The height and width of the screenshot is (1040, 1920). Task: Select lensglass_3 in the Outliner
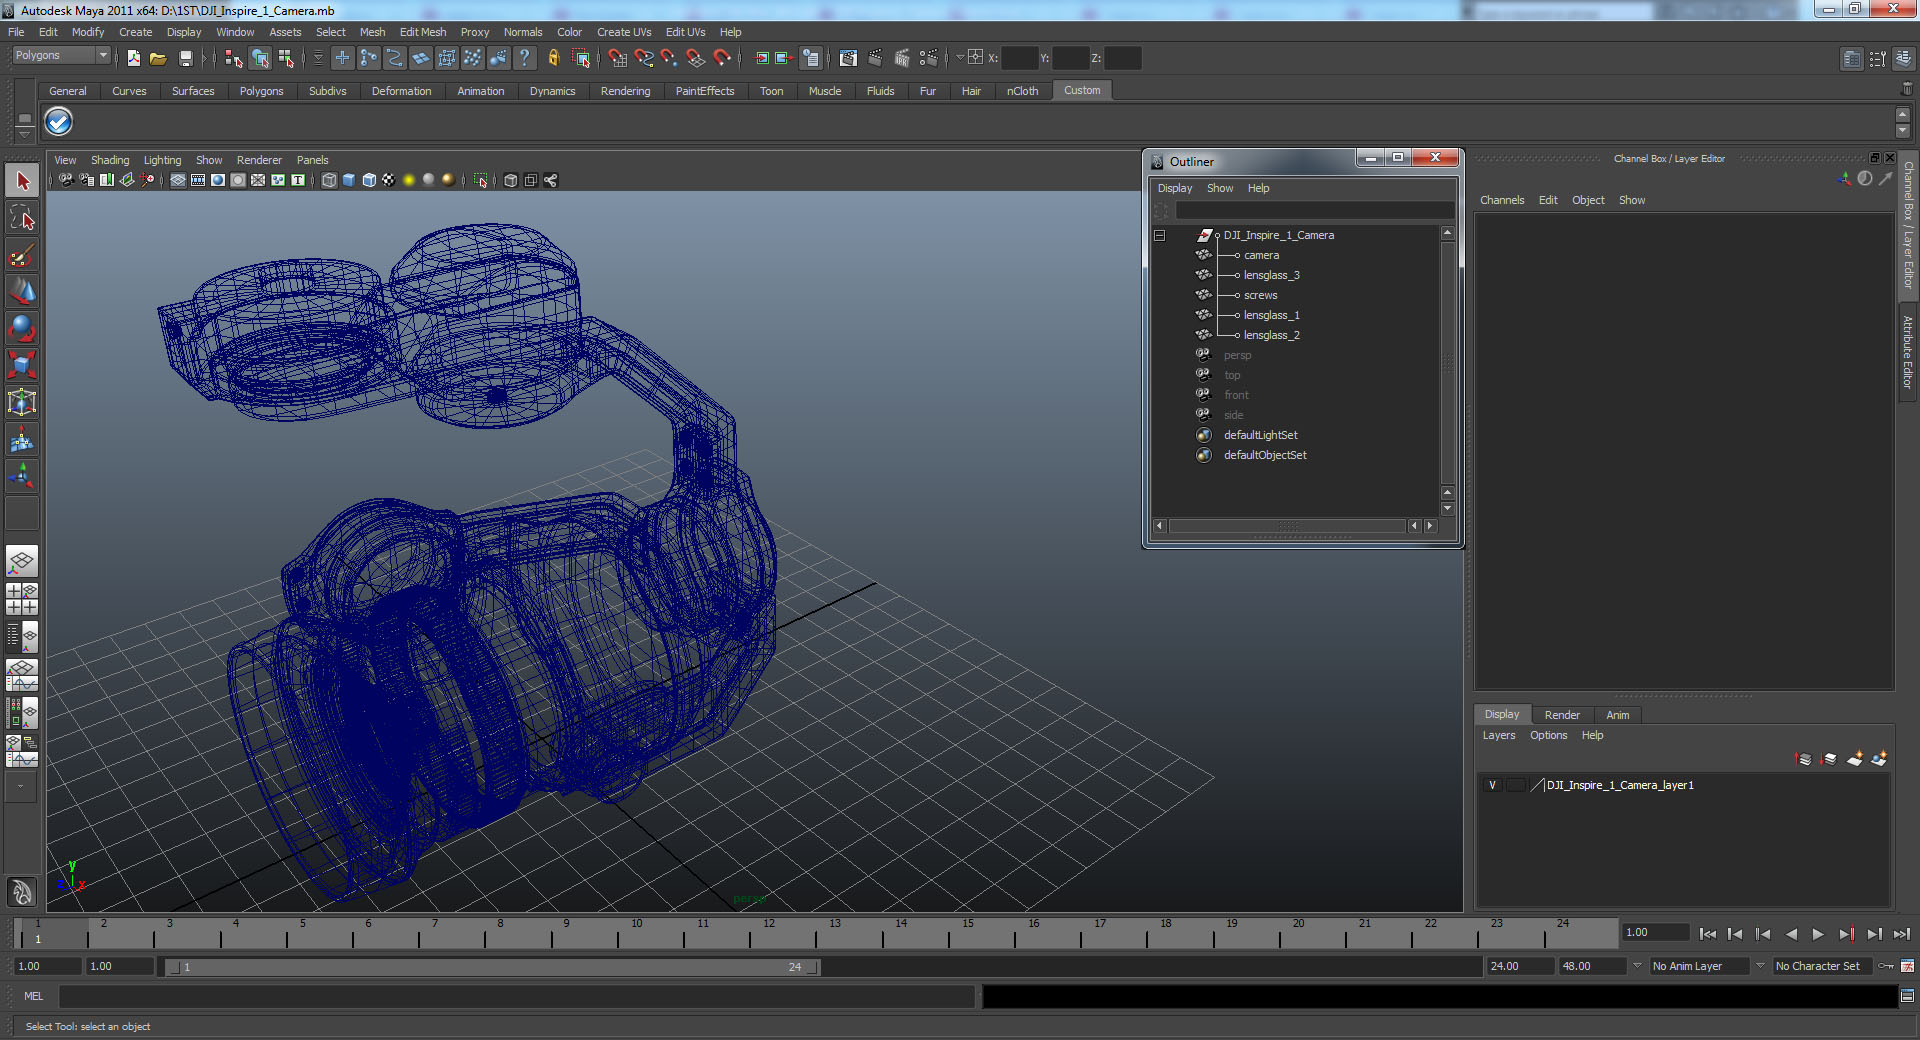[1271, 275]
